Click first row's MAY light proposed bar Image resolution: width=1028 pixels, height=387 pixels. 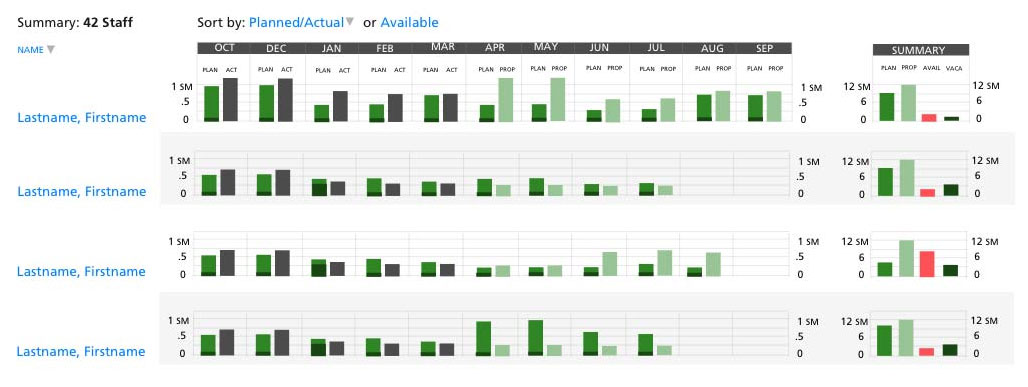(x=557, y=100)
